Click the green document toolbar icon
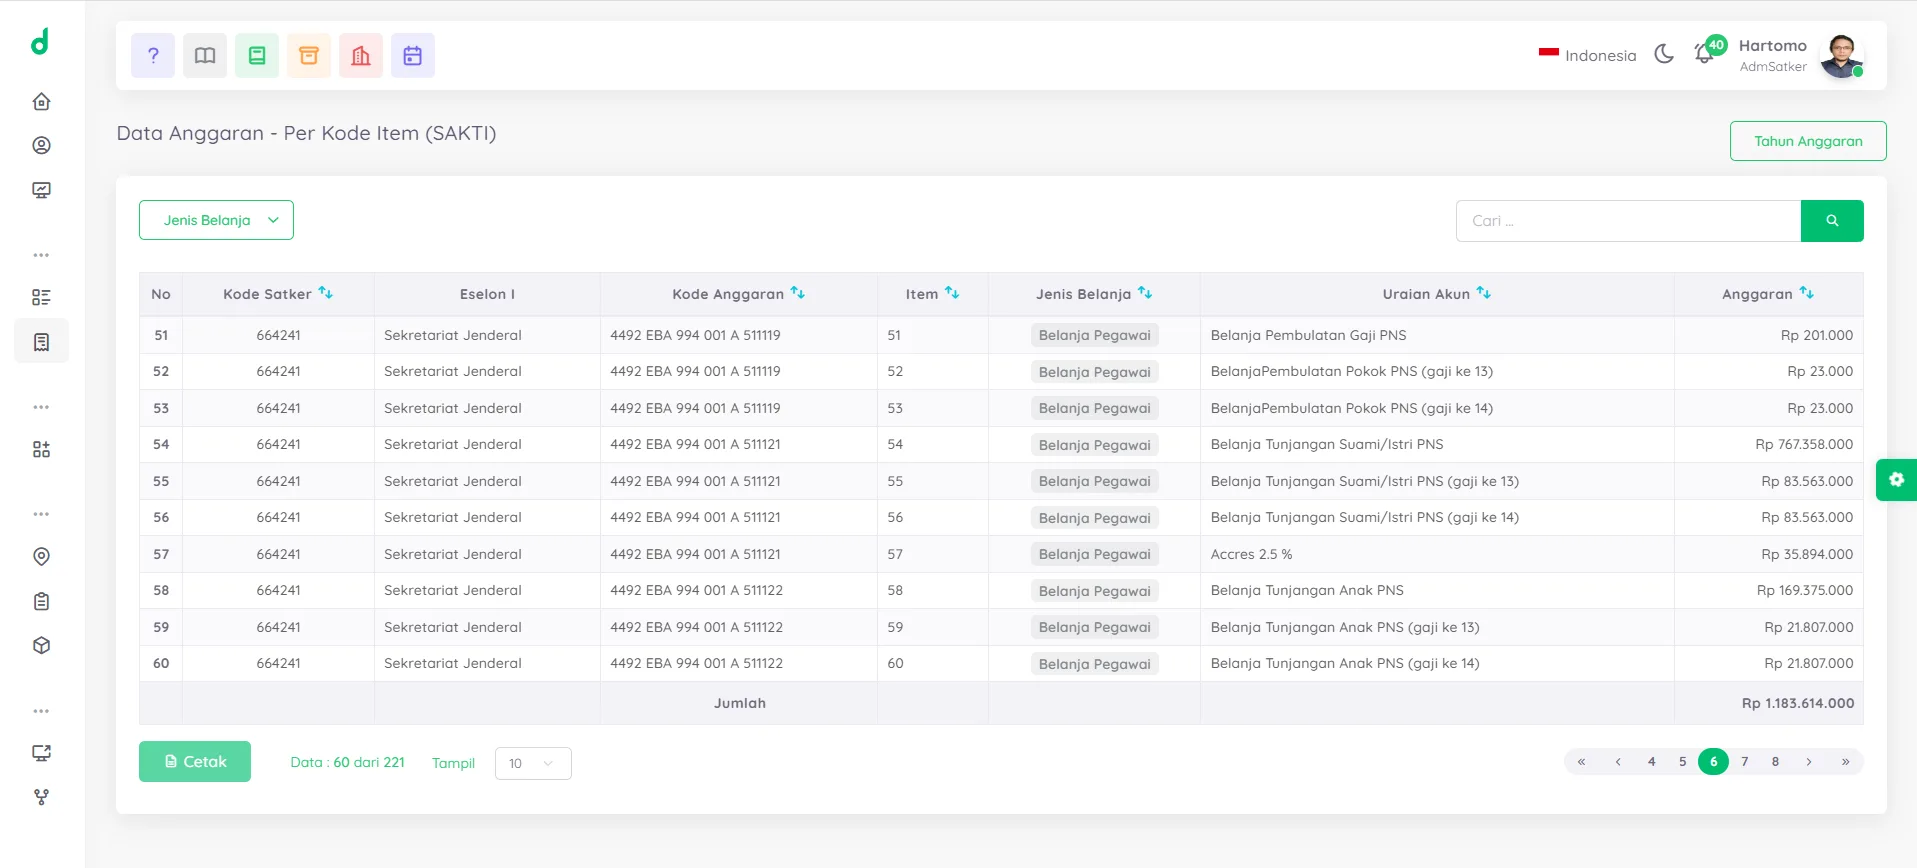This screenshot has height=868, width=1917. click(x=257, y=56)
